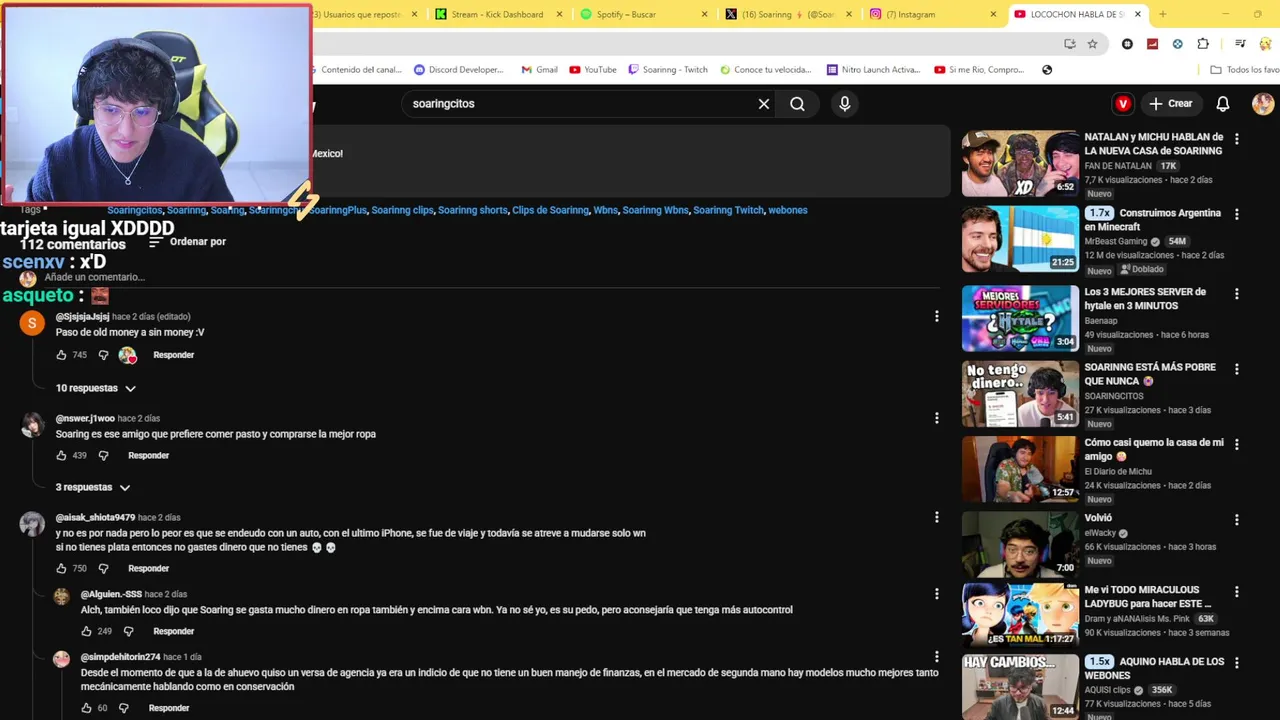Open the Todos los favoritos bookmarks folder
This screenshot has height=720, width=1280.
pyautogui.click(x=1244, y=70)
